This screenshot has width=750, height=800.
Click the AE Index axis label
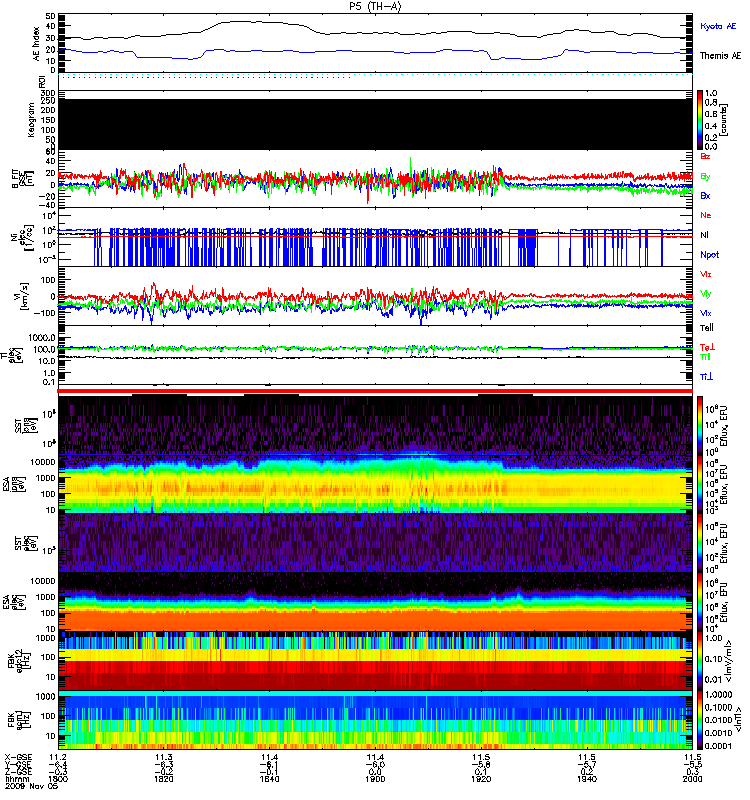coord(37,44)
